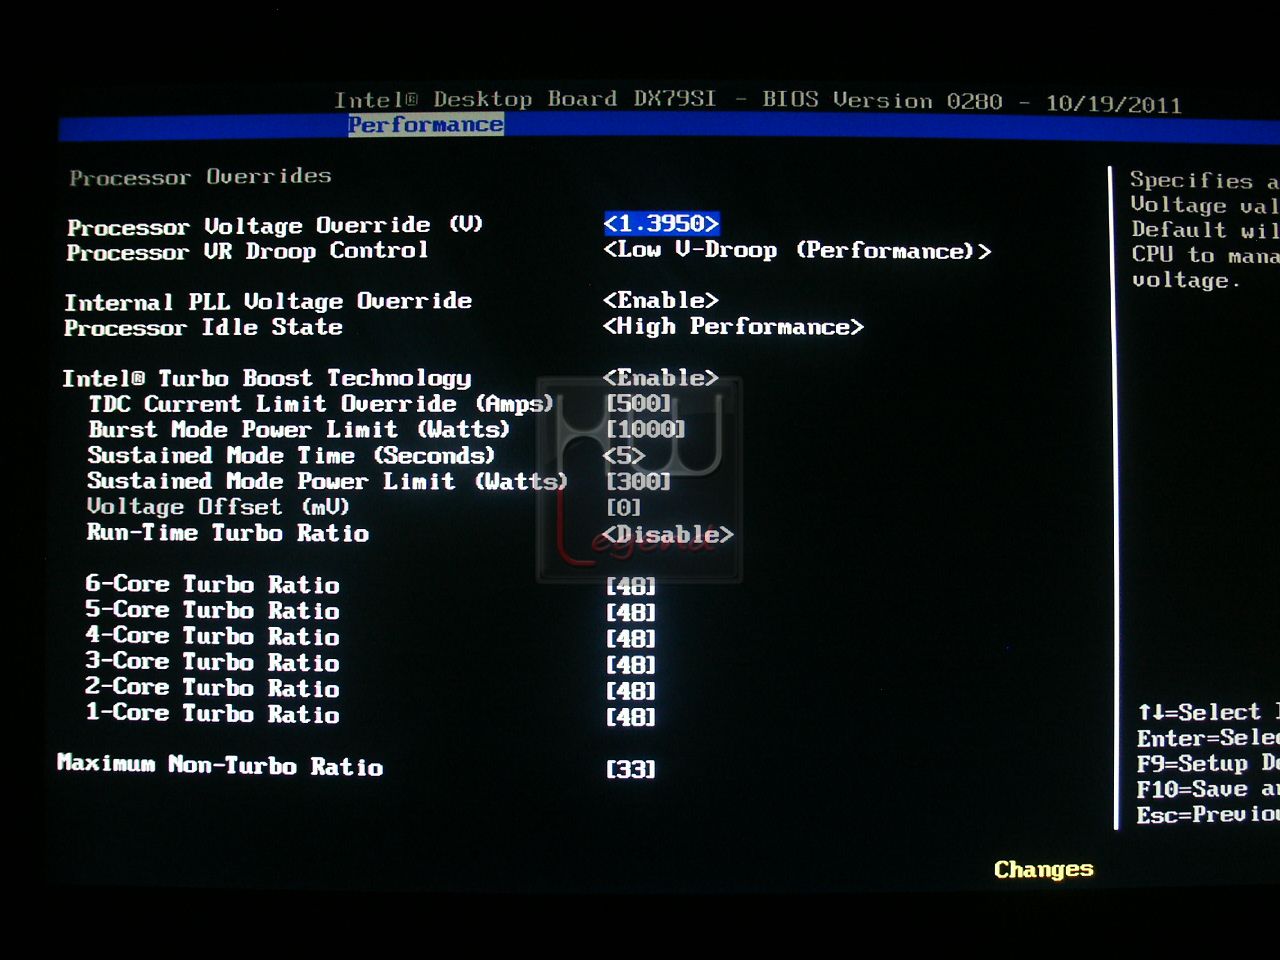Edit Voltage Offset field 0

pyautogui.click(x=624, y=507)
